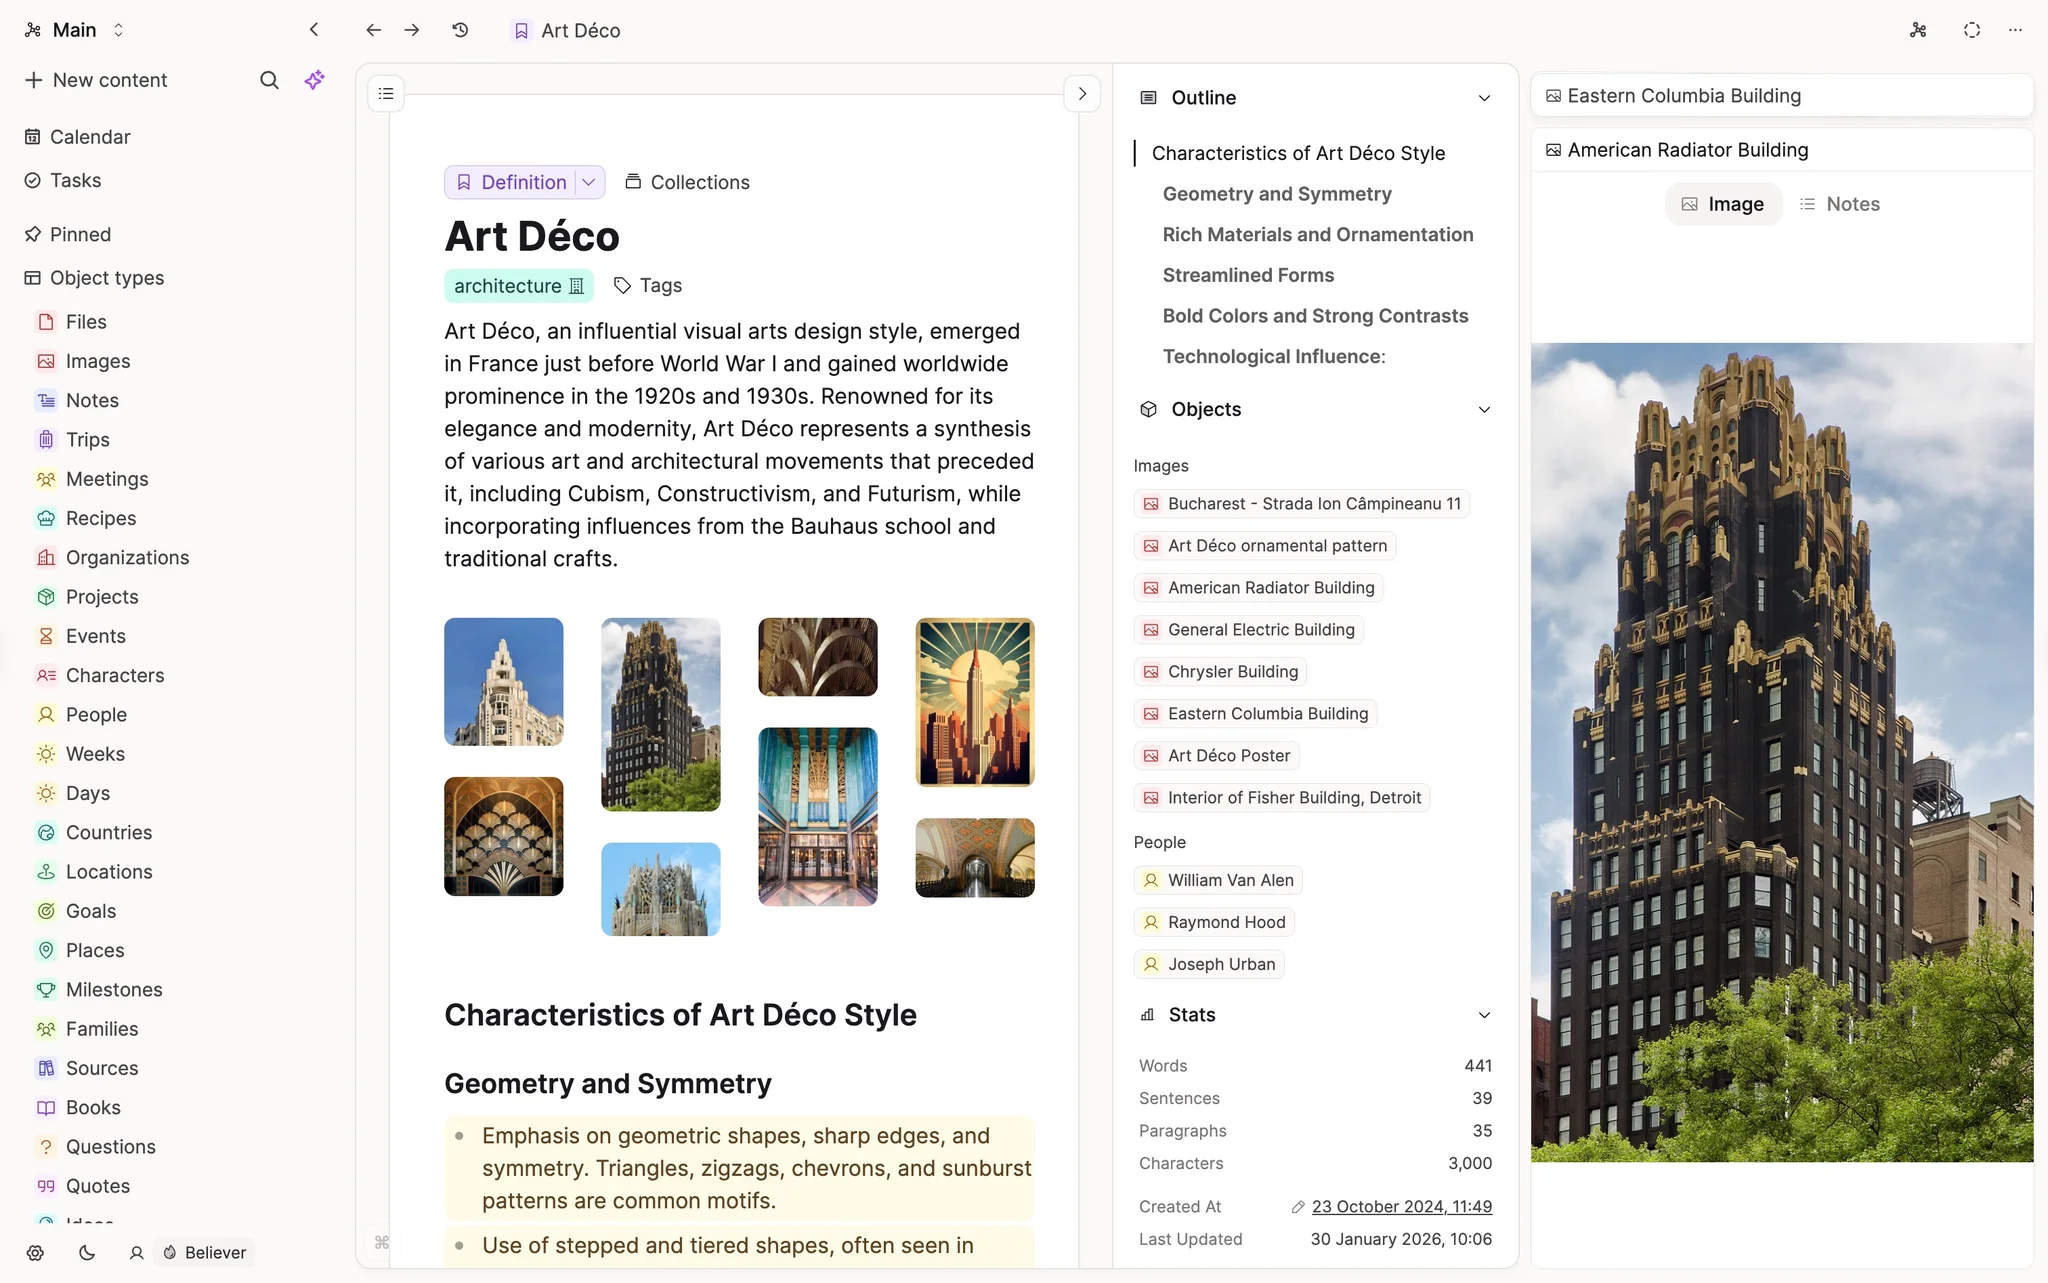Click the Art Déco poster thumbnail in the gallery
The image size is (2048, 1283).
[x=975, y=701]
